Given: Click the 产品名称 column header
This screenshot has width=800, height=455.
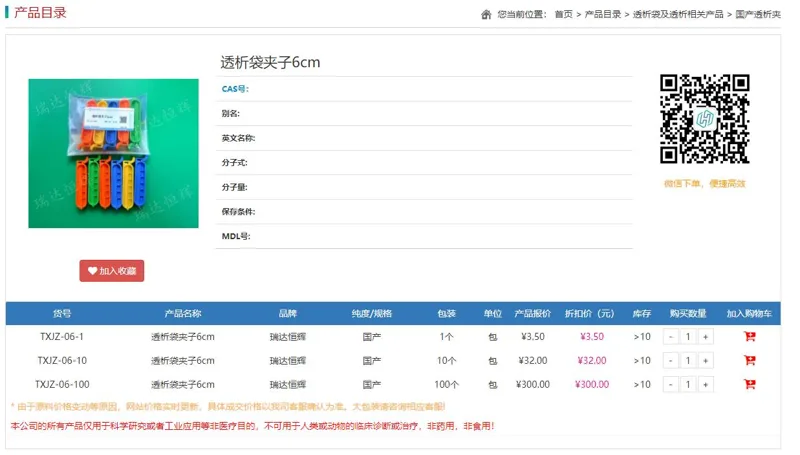Looking at the screenshot, I should (183, 314).
